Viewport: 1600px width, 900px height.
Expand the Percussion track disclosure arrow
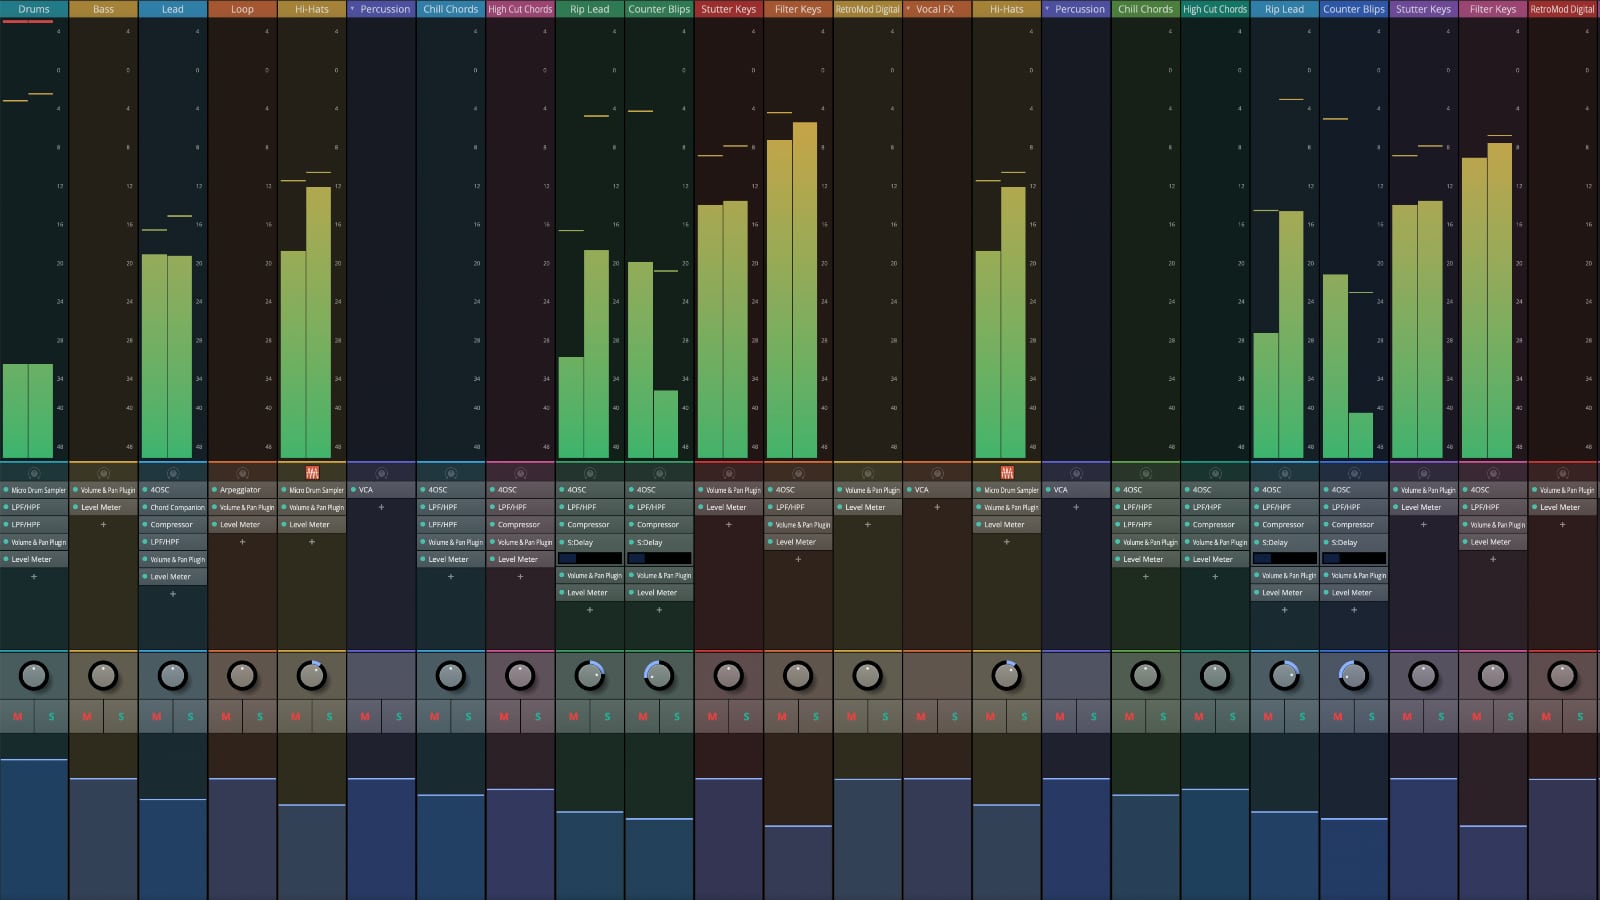[x=350, y=8]
